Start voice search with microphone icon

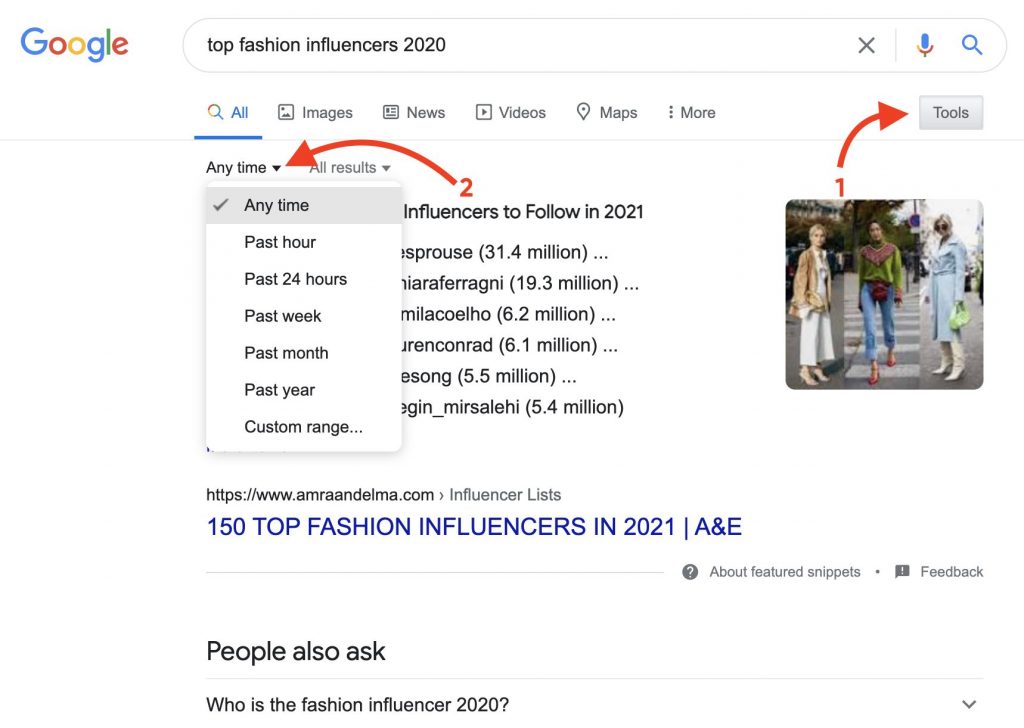tap(925, 45)
